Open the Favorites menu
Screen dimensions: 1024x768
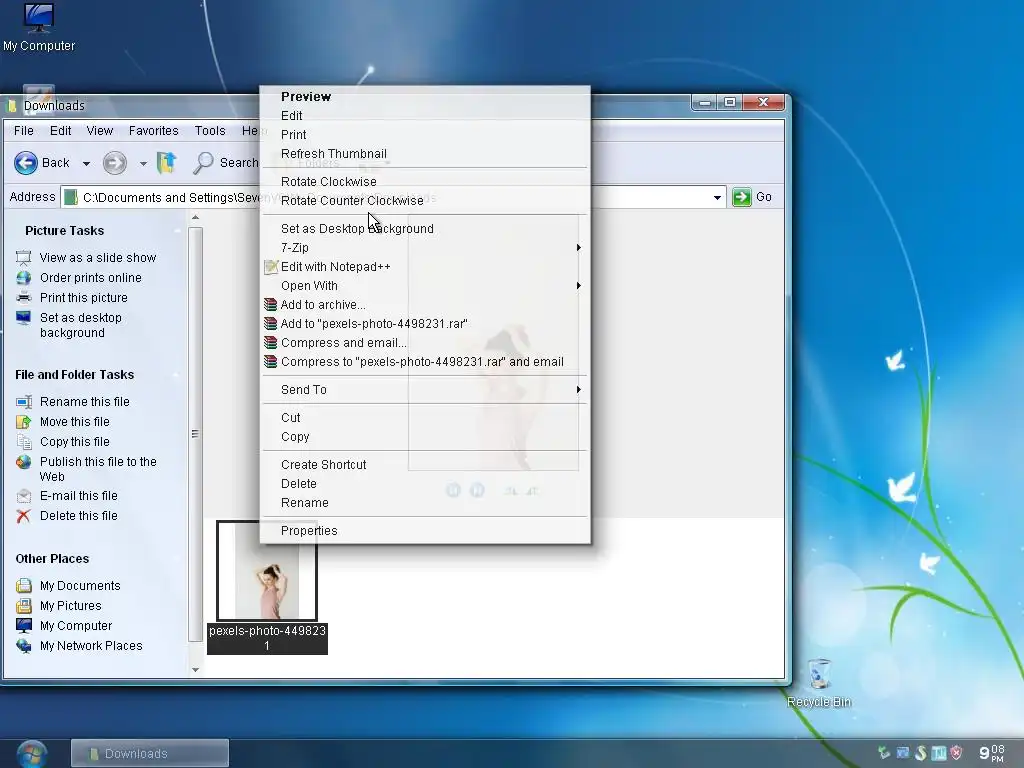pyautogui.click(x=153, y=131)
